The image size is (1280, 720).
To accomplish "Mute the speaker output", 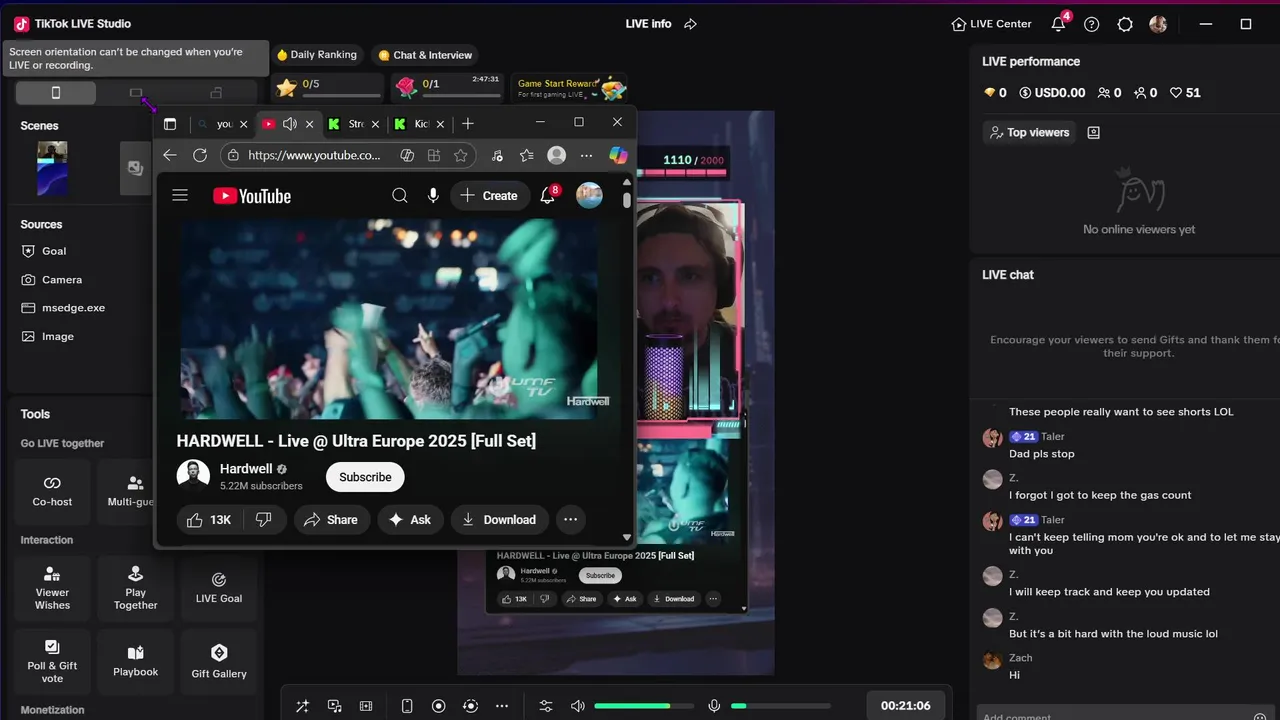I will (577, 706).
